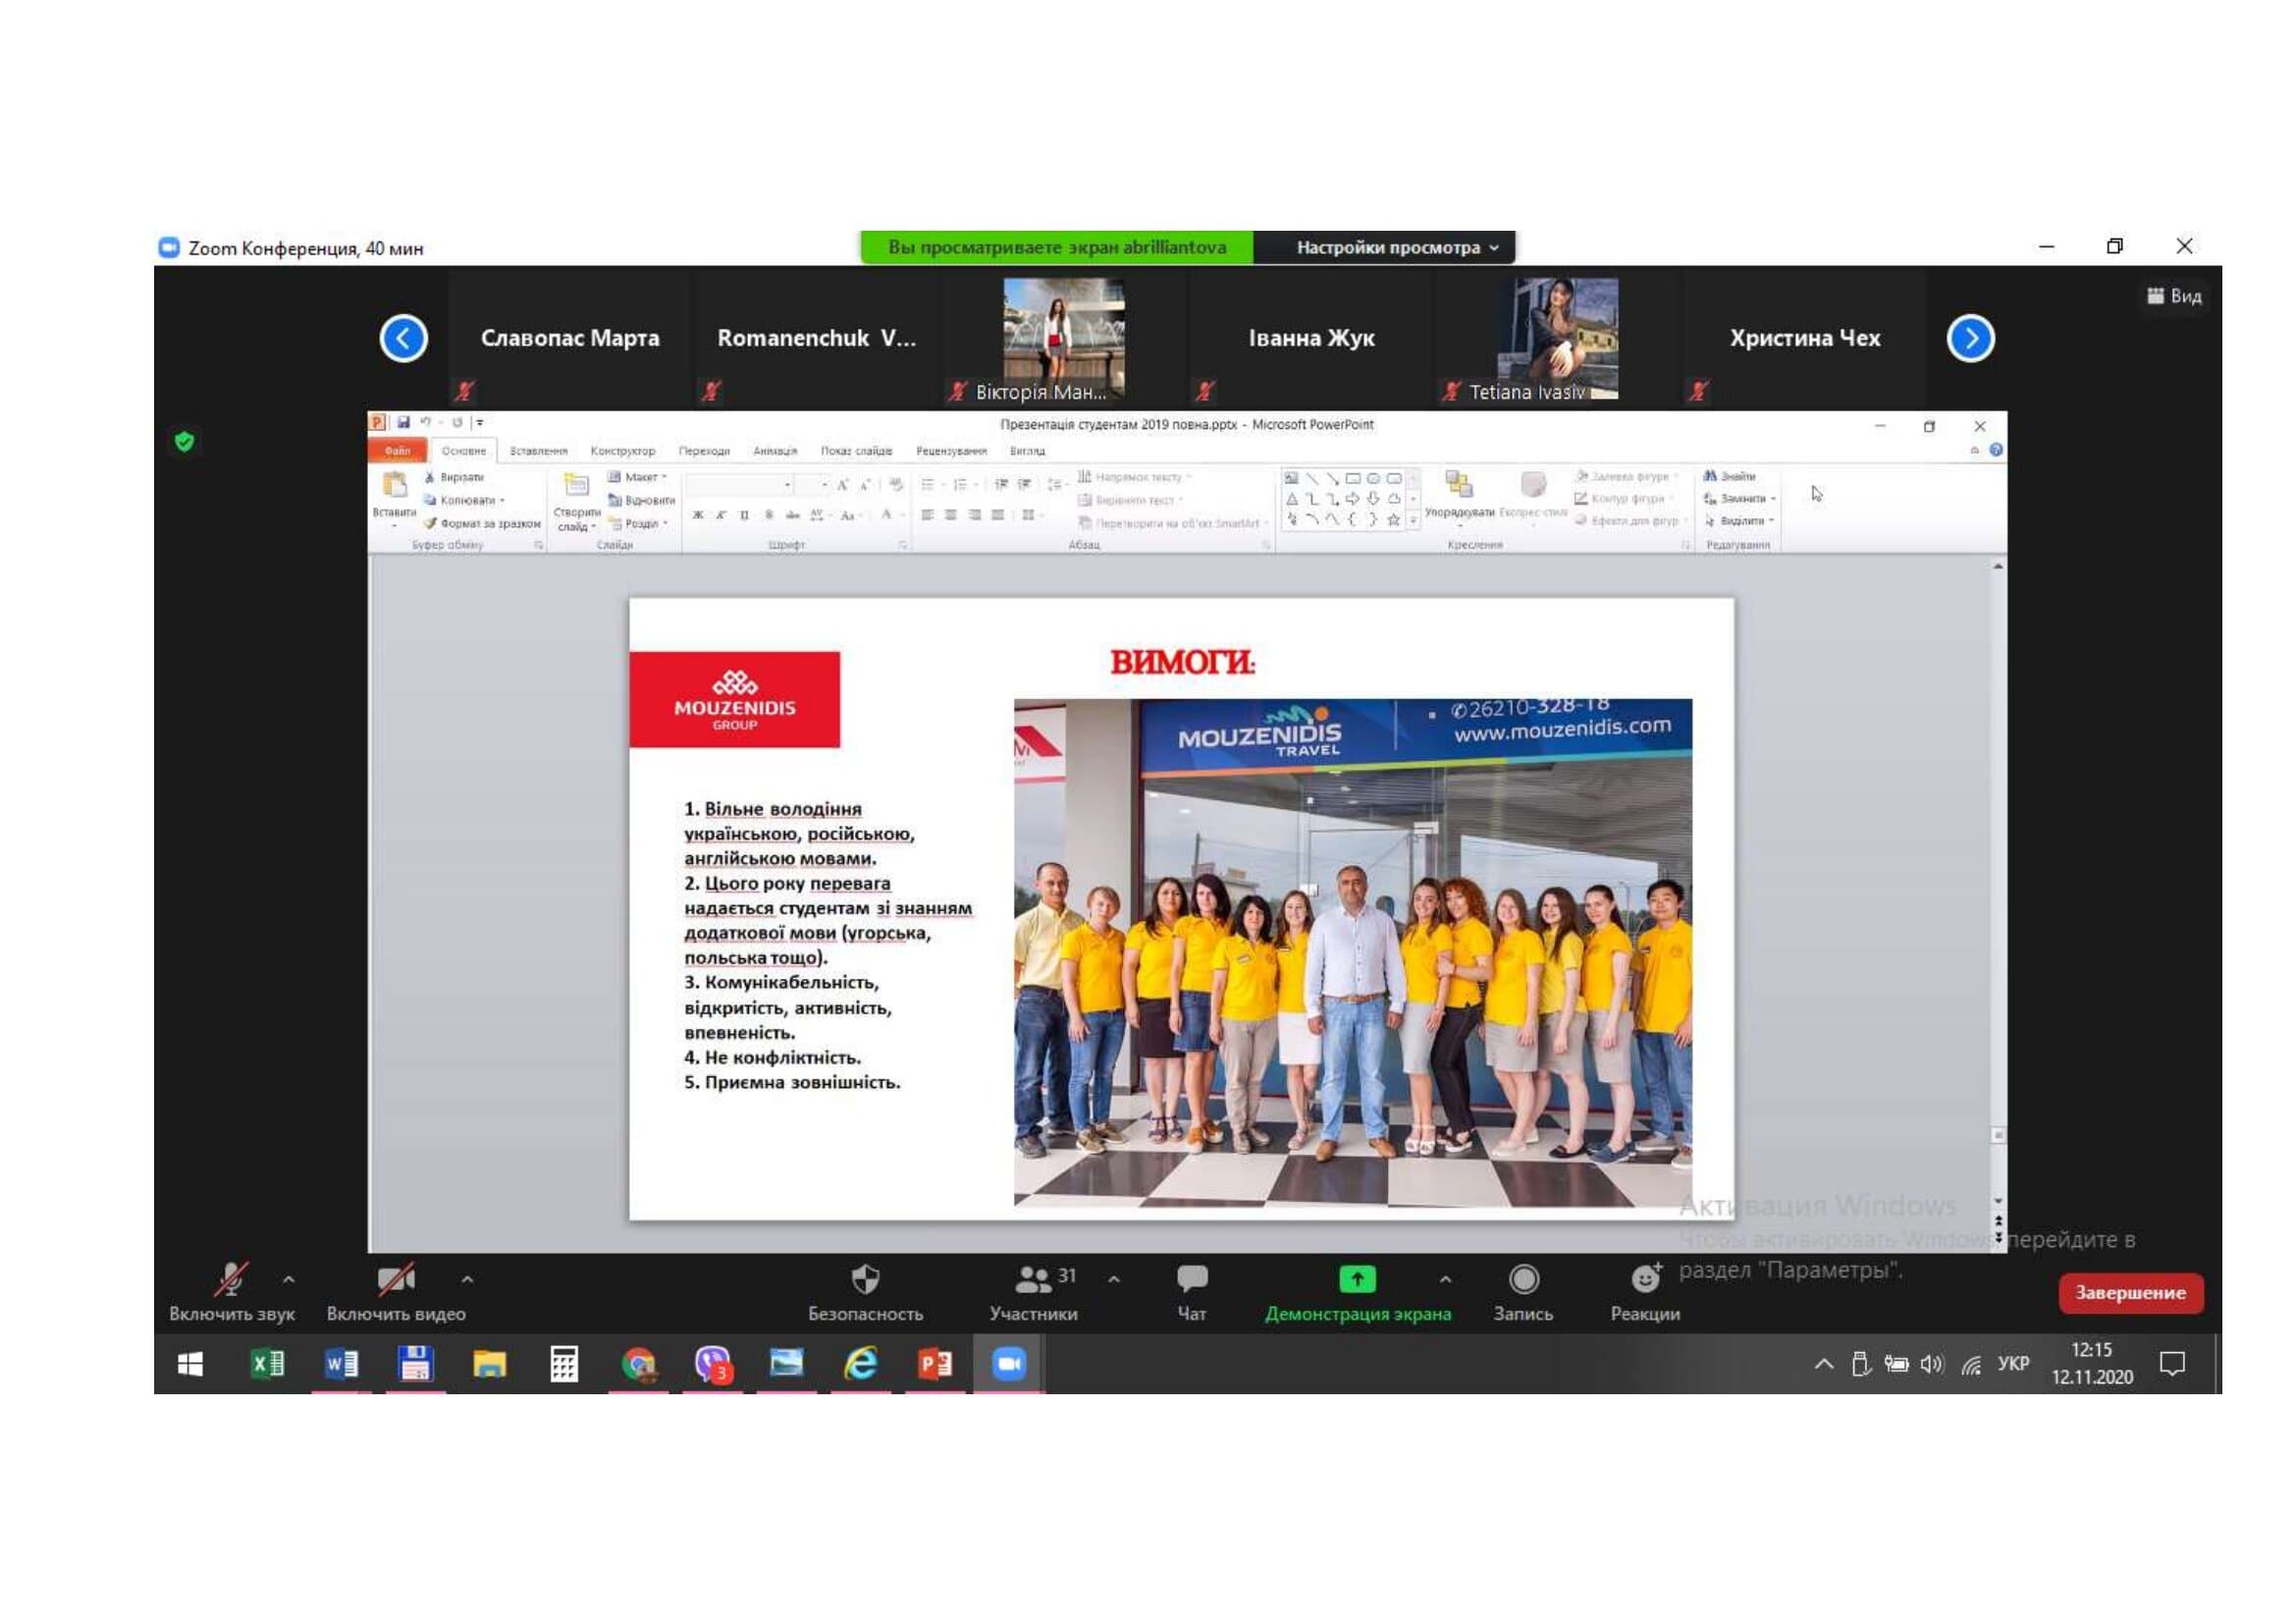Open the Реакции reactions menu
The width and height of the screenshot is (2296, 1624).
1645,1293
